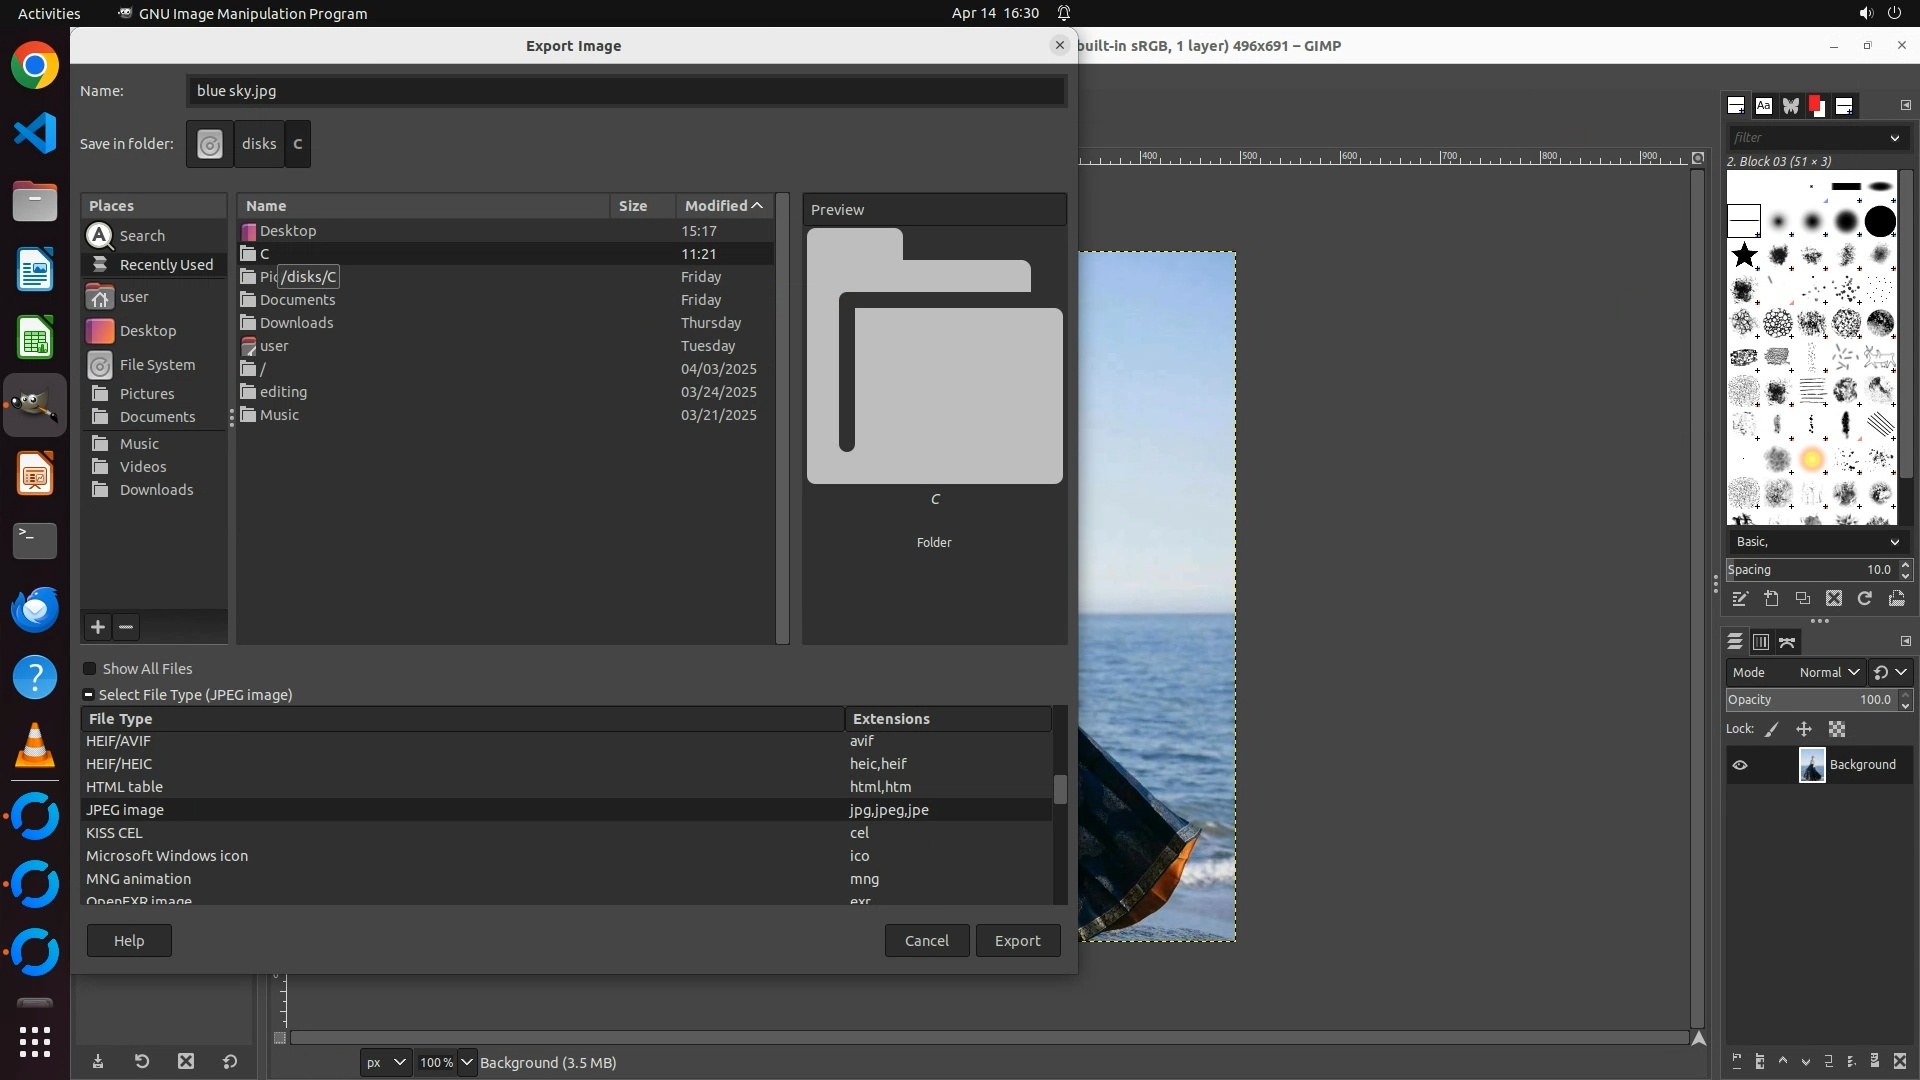The image size is (1920, 1080).
Task: Click the refresh brushes icon
Action: pyautogui.click(x=1864, y=599)
